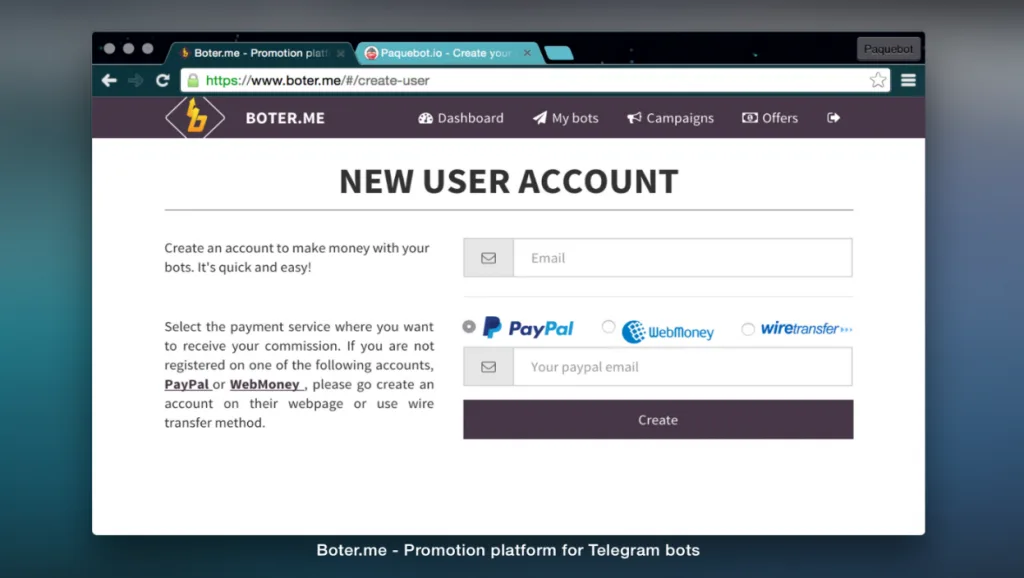Open the PayPal link in the description
The height and width of the screenshot is (578, 1024).
[x=187, y=385]
